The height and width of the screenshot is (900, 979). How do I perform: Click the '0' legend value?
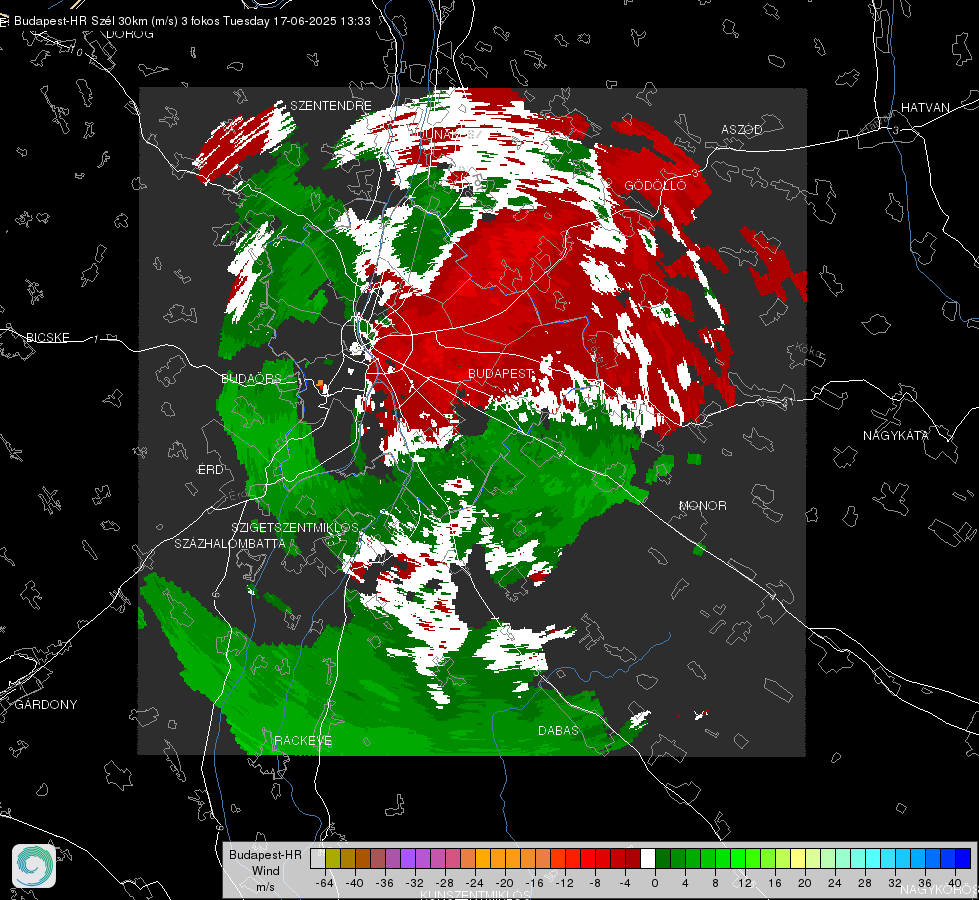tap(655, 883)
